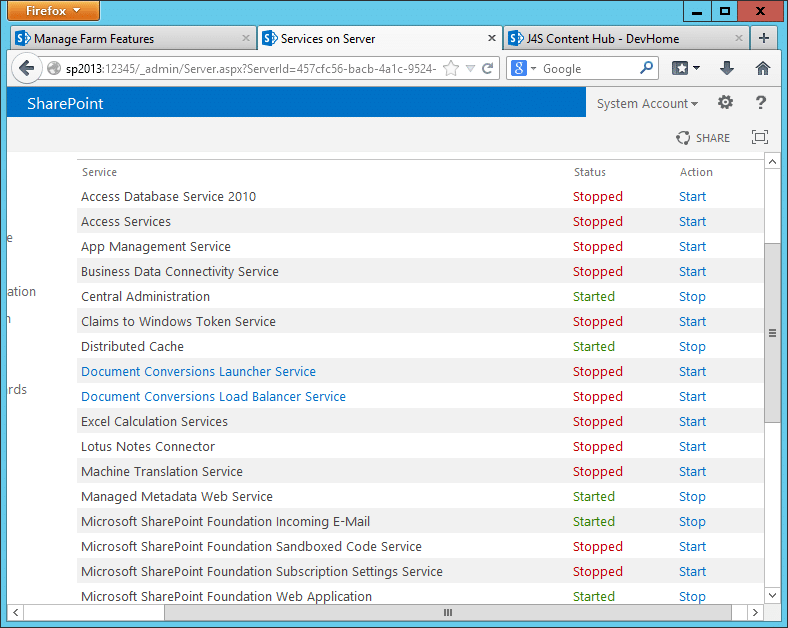Start Business Data Connectivity Service

[x=692, y=271]
